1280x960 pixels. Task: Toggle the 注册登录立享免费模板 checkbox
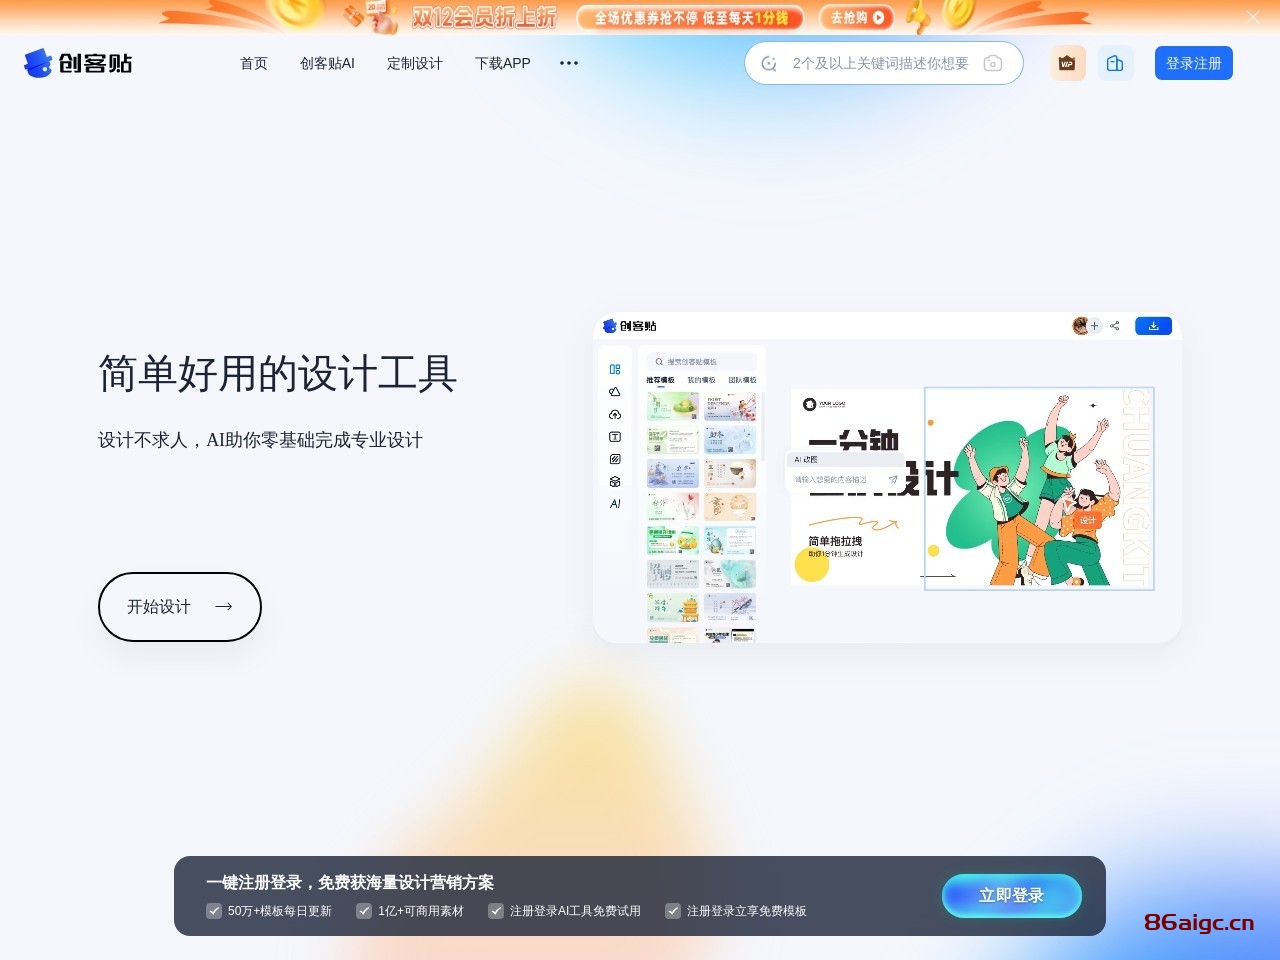(x=673, y=911)
